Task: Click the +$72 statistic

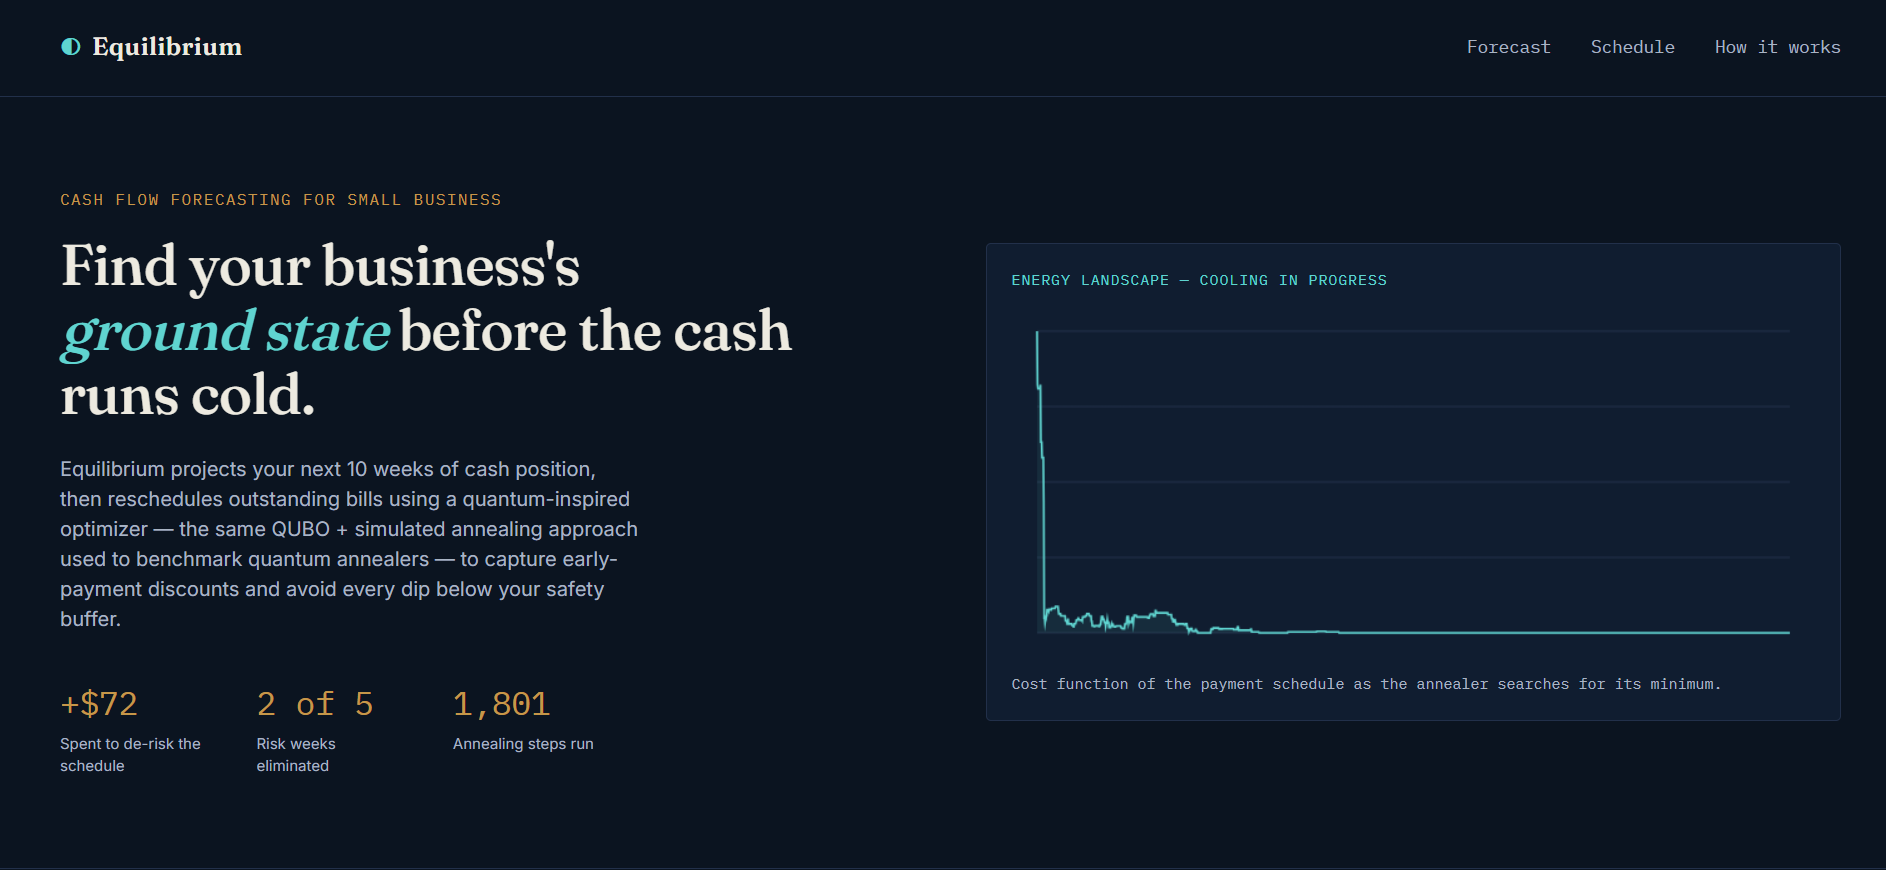Action: pyautogui.click(x=99, y=704)
